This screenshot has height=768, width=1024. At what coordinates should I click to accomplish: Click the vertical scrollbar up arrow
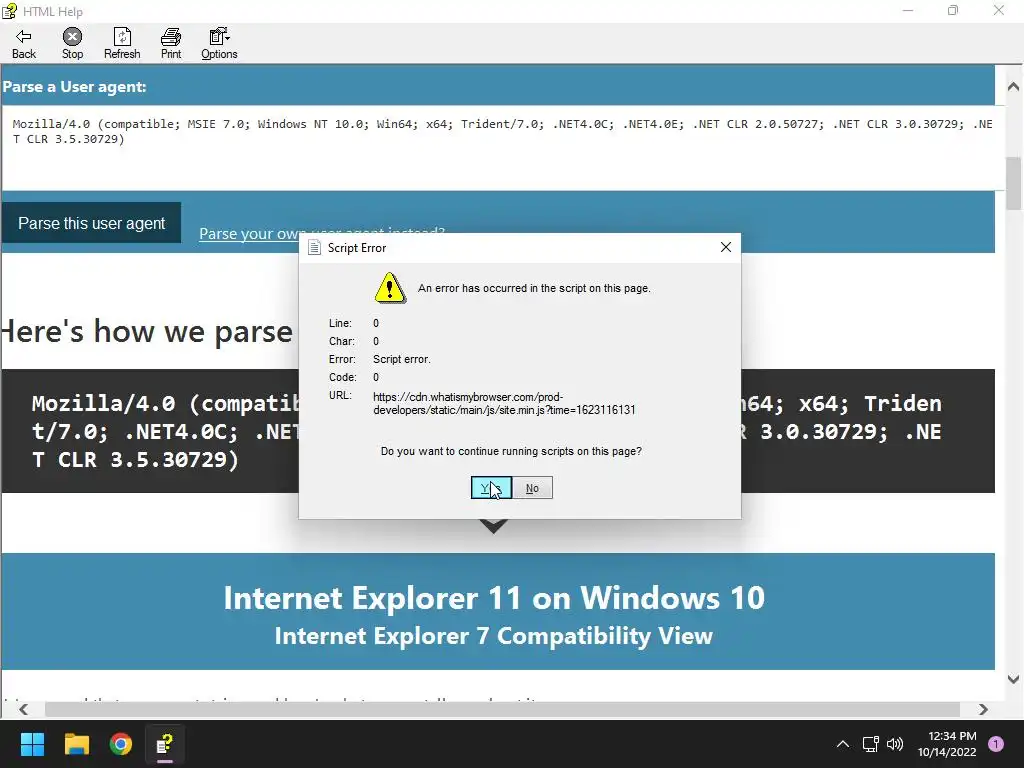pos(1014,86)
